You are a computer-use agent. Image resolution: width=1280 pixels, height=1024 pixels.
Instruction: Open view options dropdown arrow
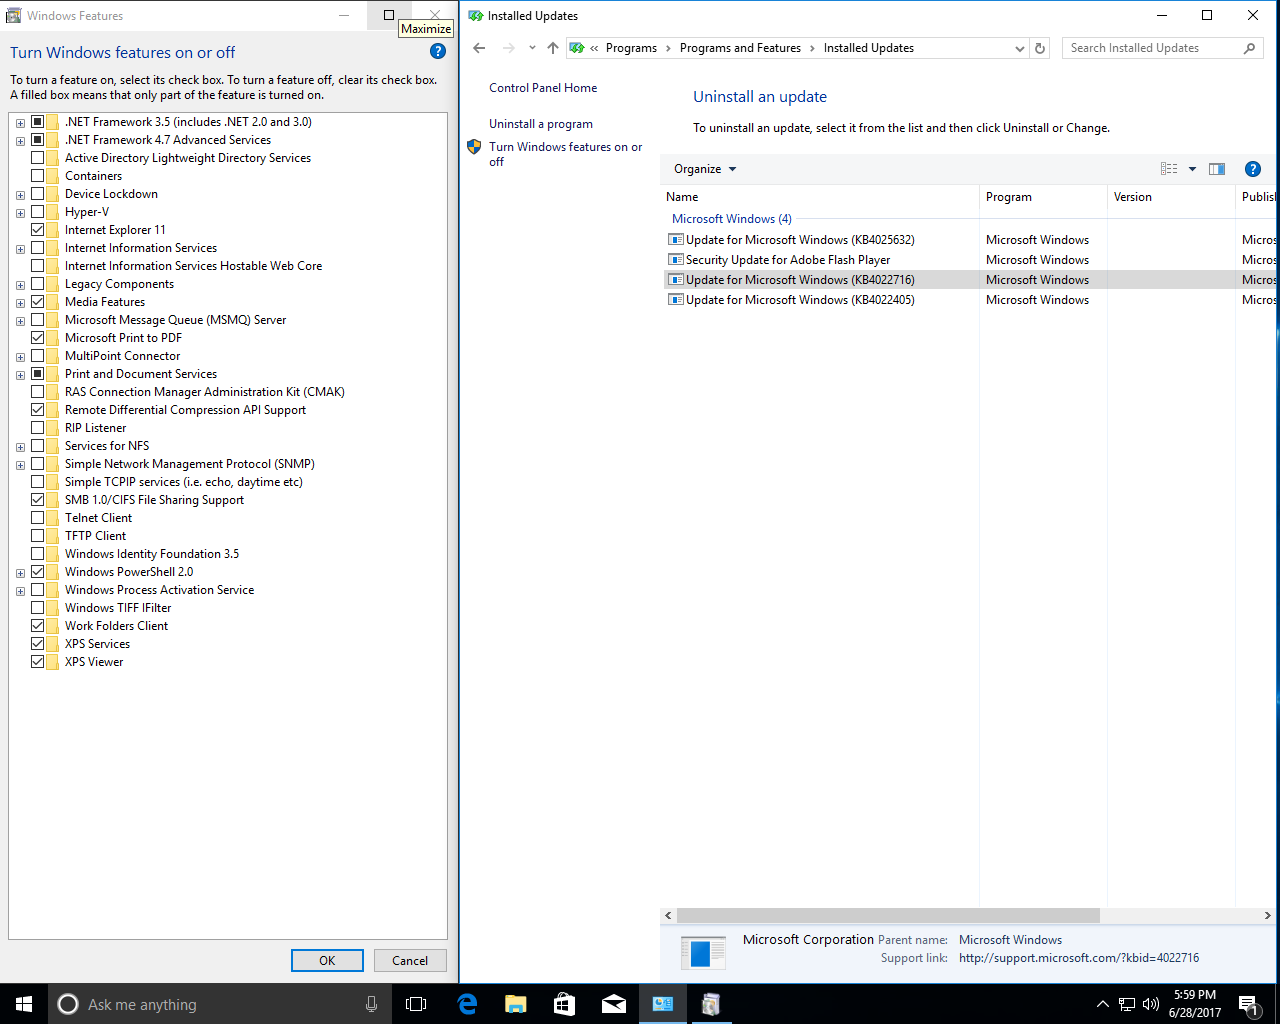1192,169
